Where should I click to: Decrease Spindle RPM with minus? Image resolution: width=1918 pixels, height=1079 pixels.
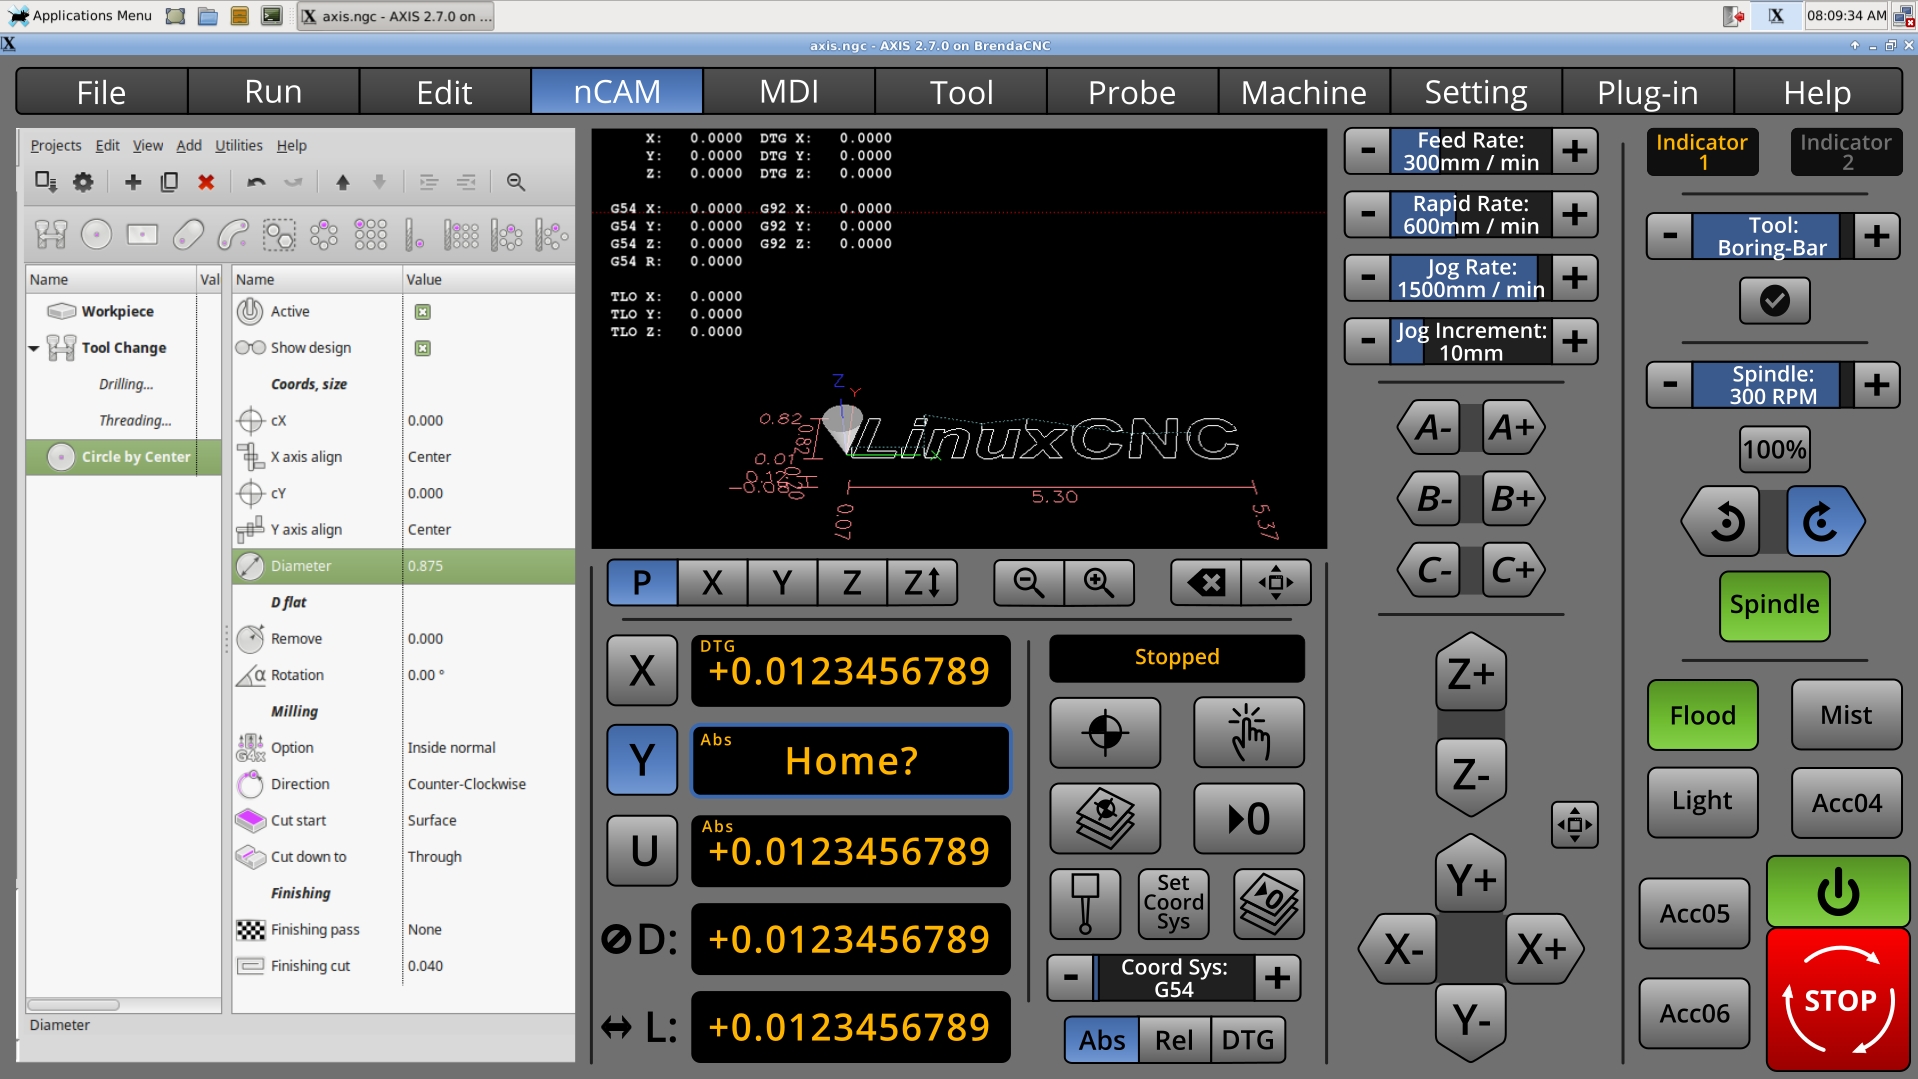[1670, 384]
